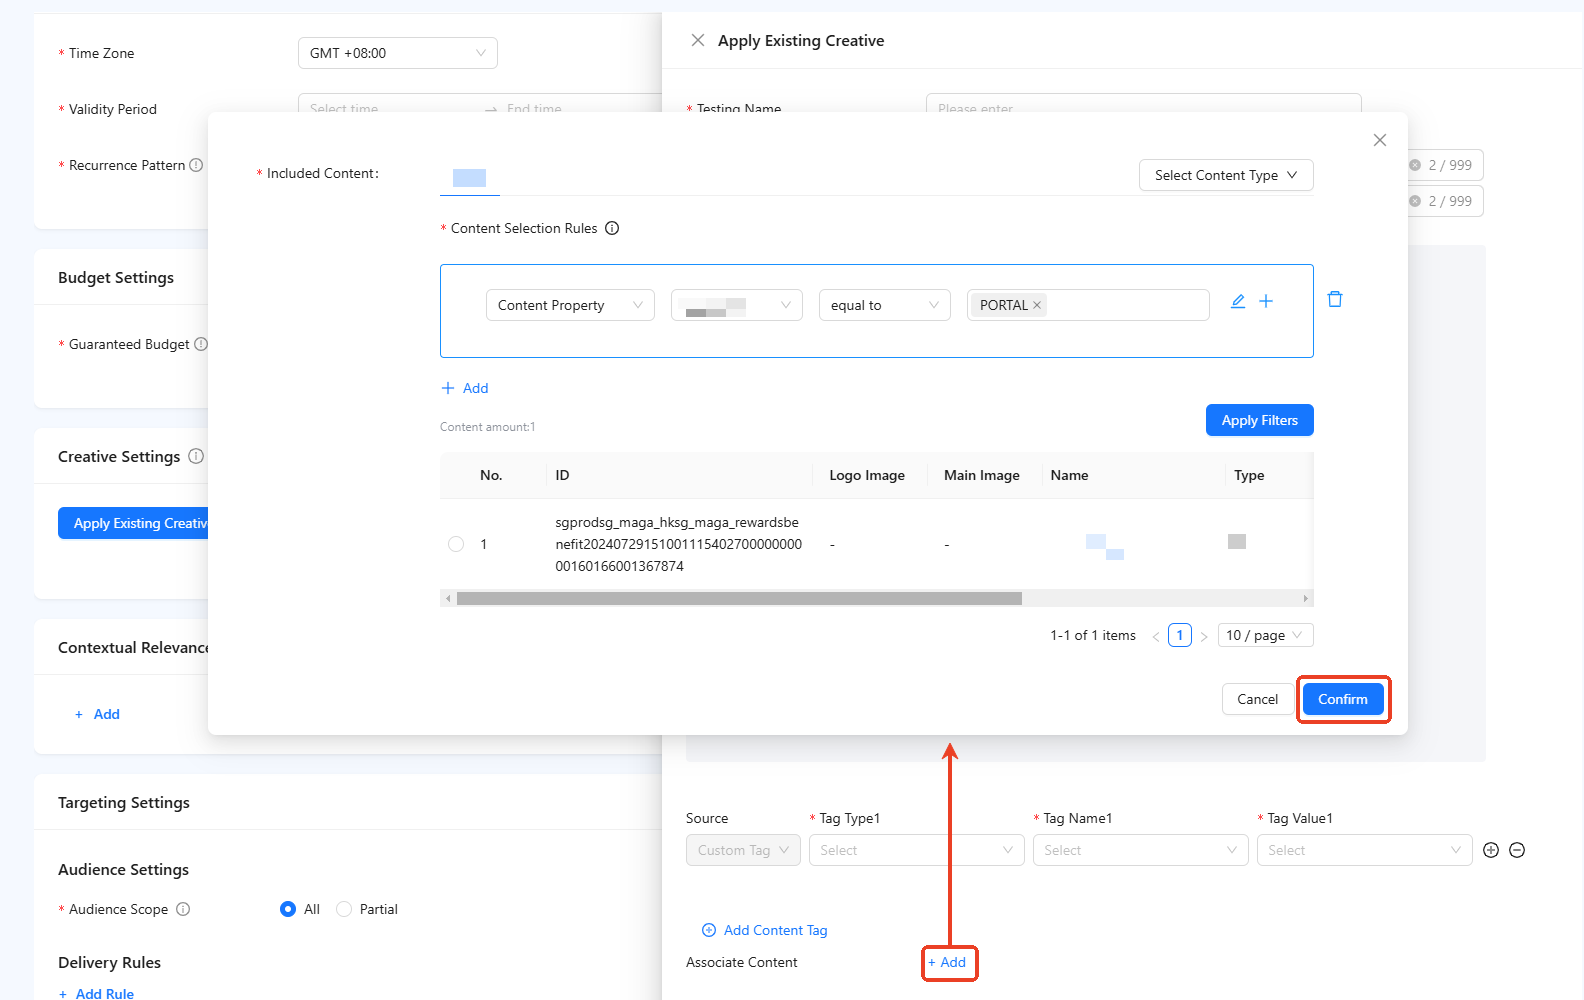
Task: Click Add Content Tag link
Action: 775,930
